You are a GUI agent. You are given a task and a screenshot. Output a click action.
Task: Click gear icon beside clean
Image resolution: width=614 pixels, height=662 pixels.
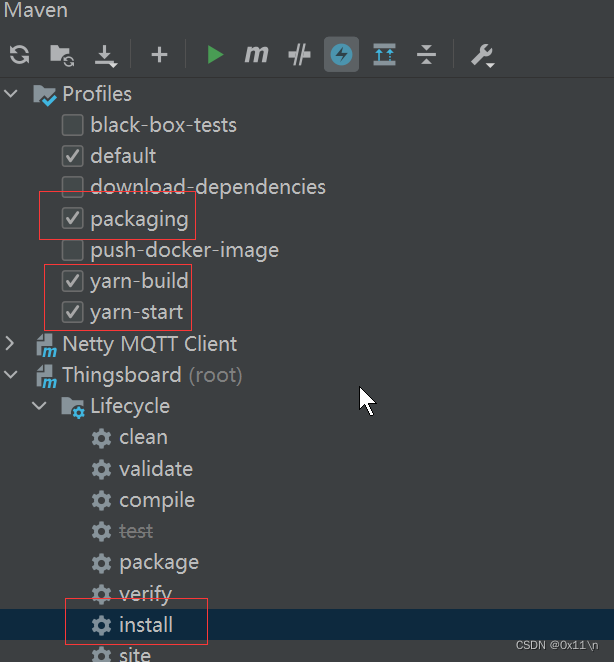(x=101, y=438)
